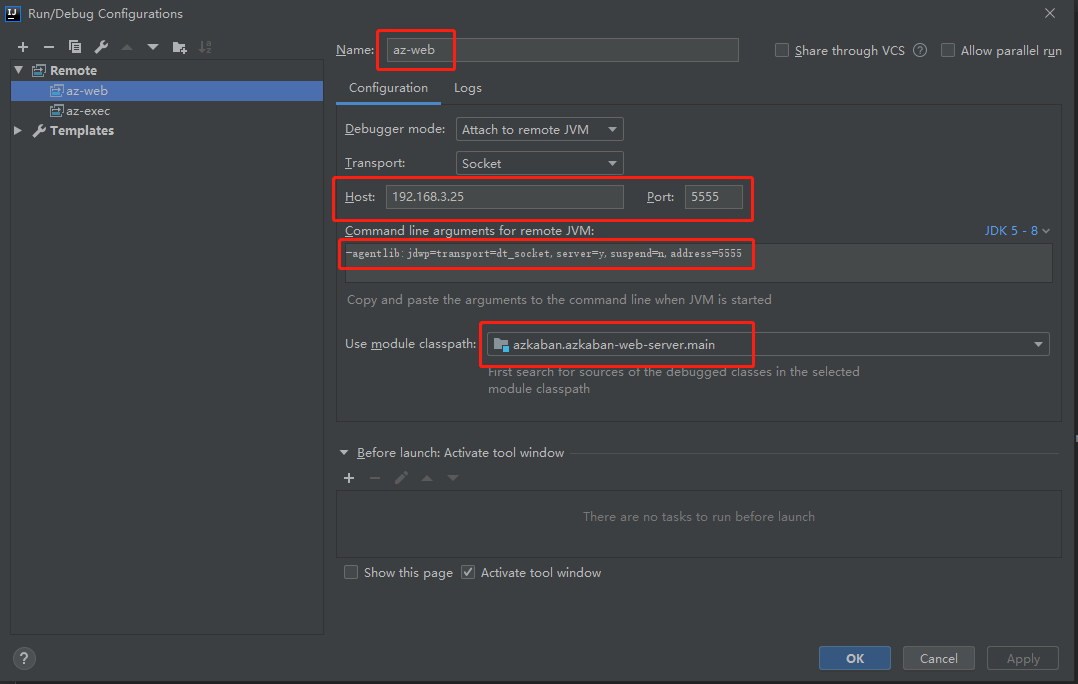This screenshot has width=1078, height=684.
Task: Create new configuration folder
Action: coord(179,47)
